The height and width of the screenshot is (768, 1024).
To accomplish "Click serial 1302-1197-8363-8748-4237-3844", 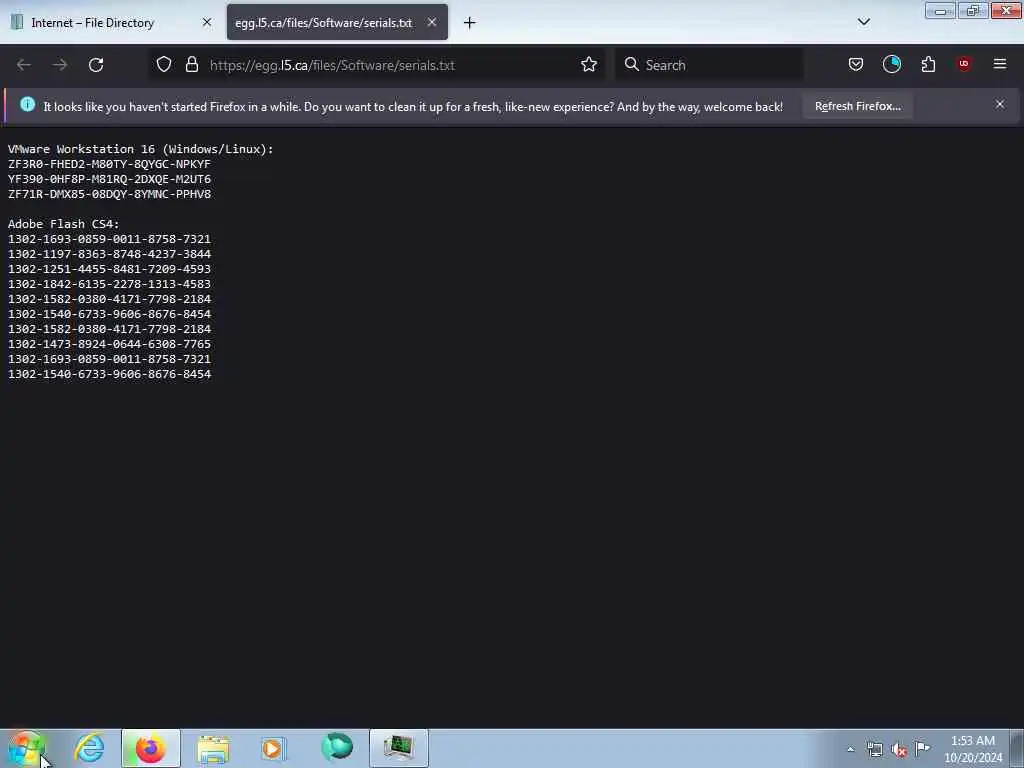I will pyautogui.click(x=109, y=255).
